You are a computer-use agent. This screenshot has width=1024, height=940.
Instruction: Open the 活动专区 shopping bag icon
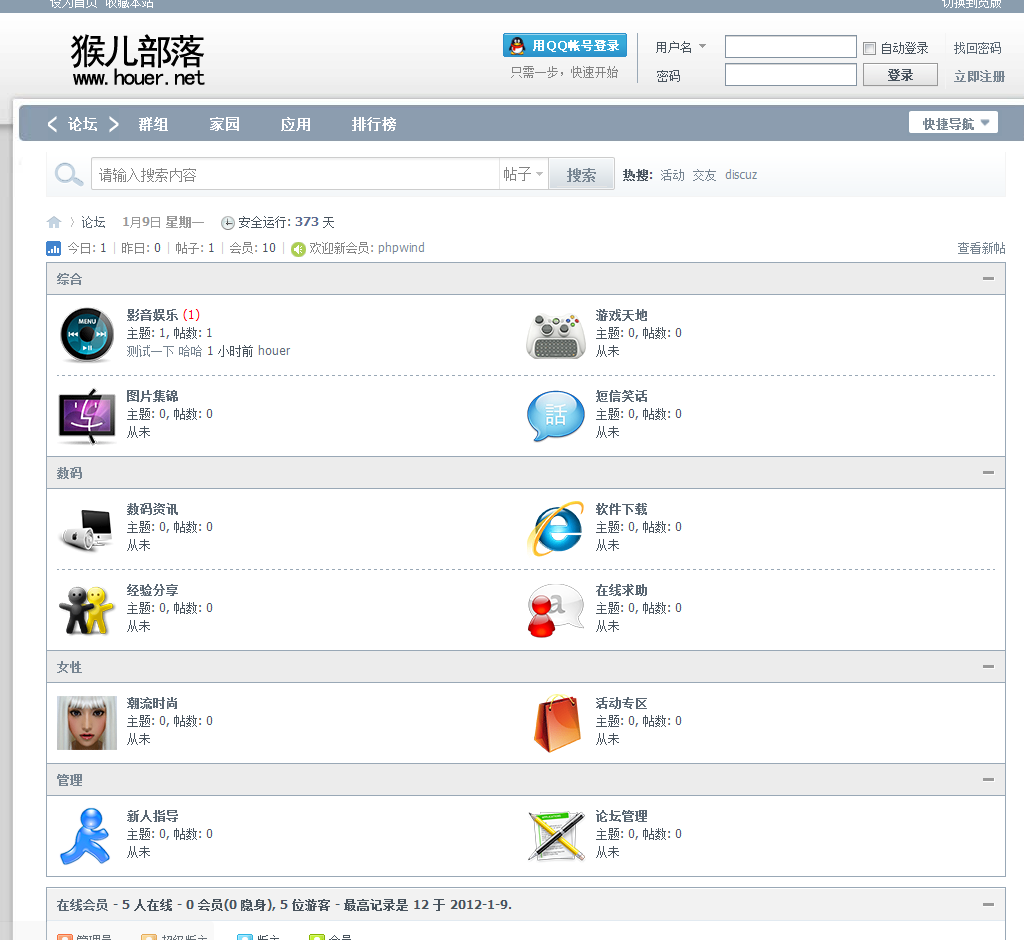tap(557, 723)
